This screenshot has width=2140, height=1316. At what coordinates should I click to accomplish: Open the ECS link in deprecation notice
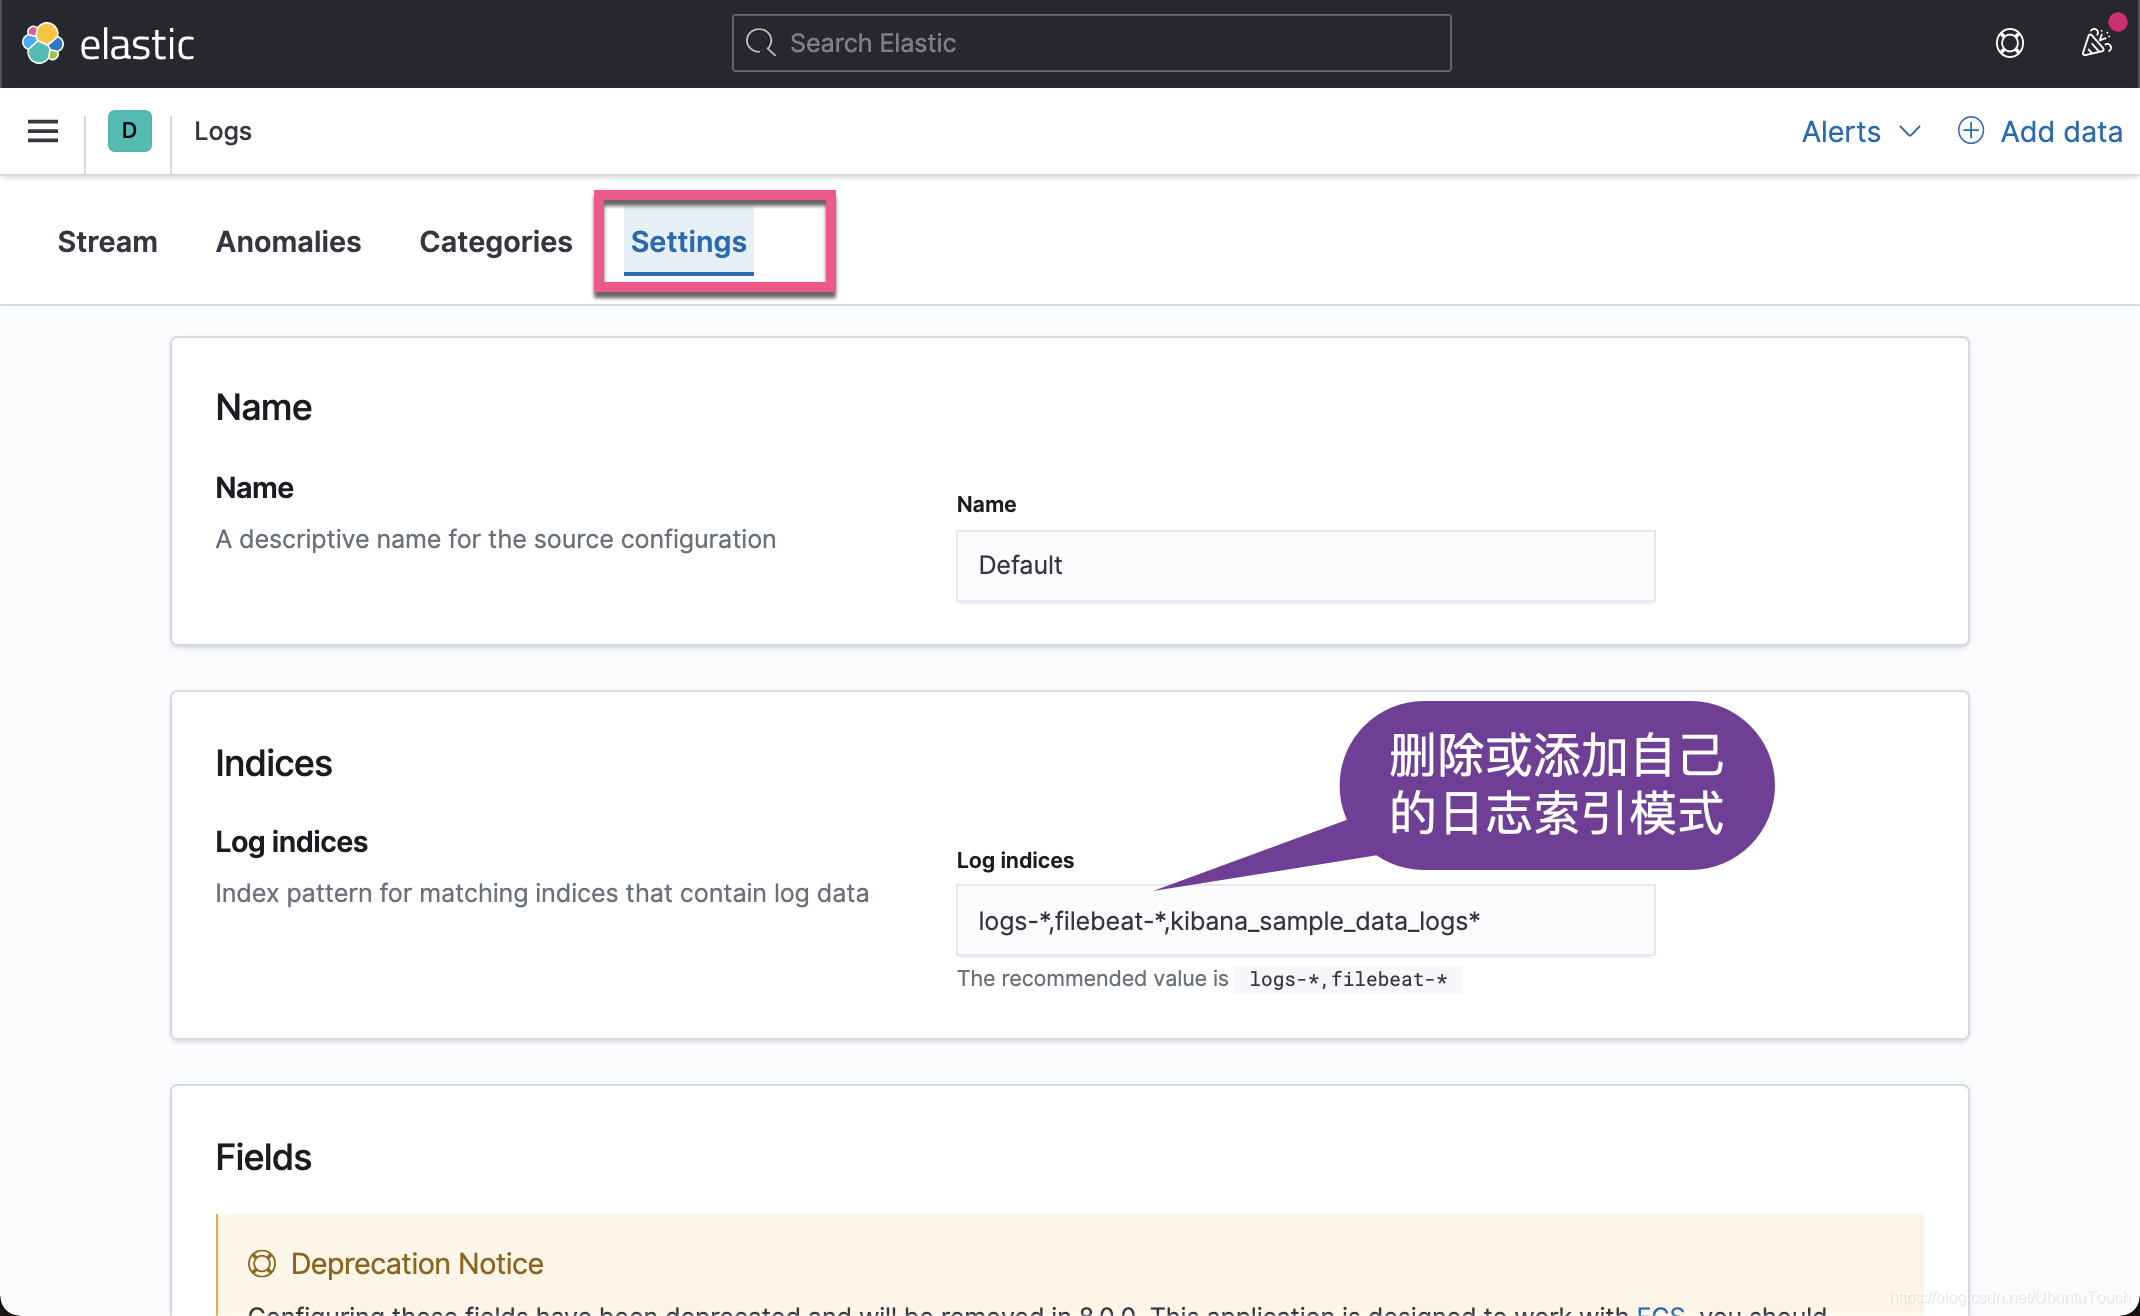coord(1660,1308)
